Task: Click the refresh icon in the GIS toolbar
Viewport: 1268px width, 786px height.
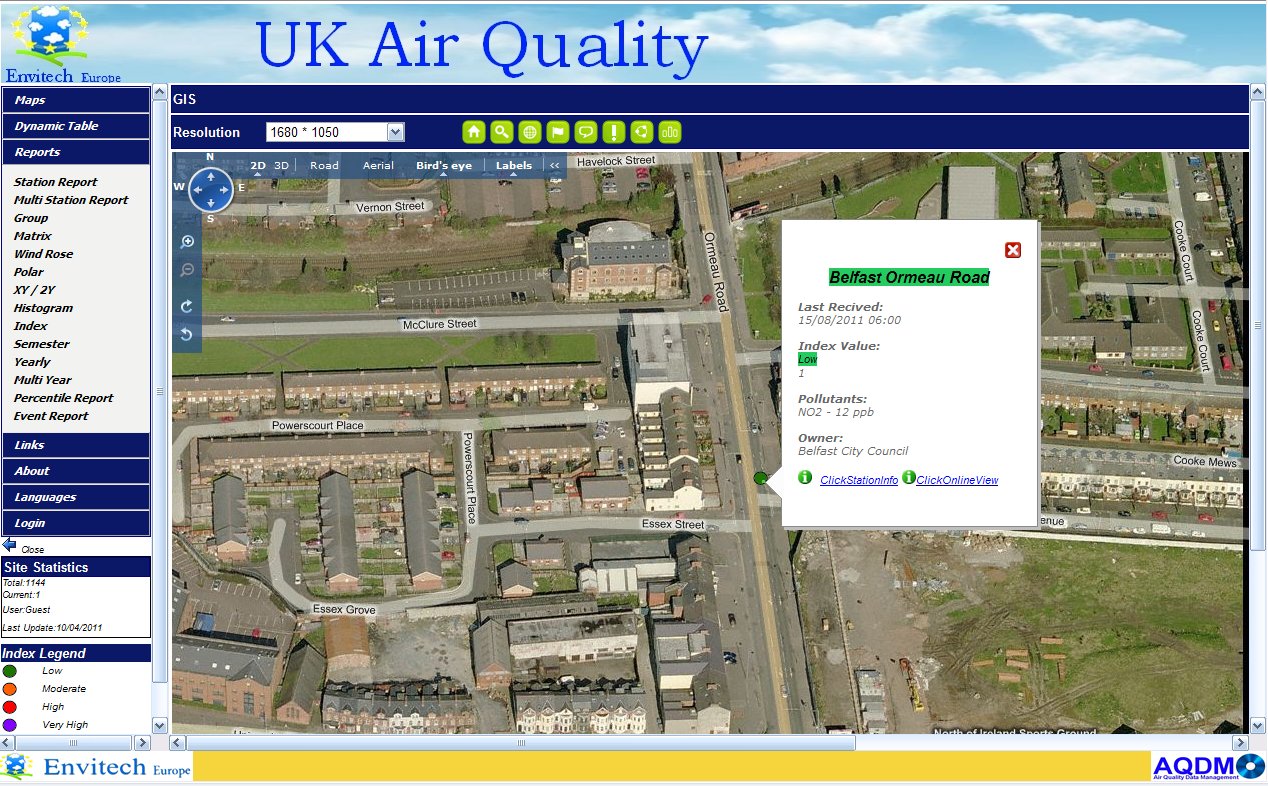Action: click(x=640, y=131)
